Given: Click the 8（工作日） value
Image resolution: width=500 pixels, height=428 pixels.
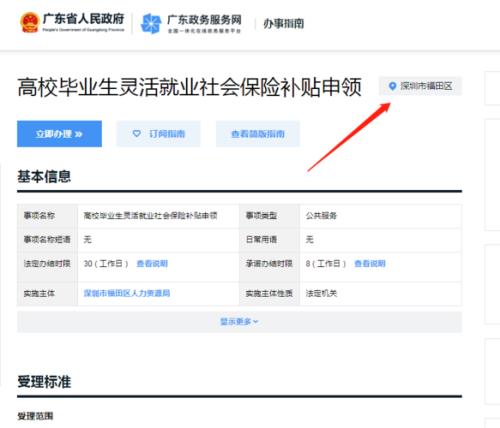Looking at the screenshot, I should tap(326, 264).
